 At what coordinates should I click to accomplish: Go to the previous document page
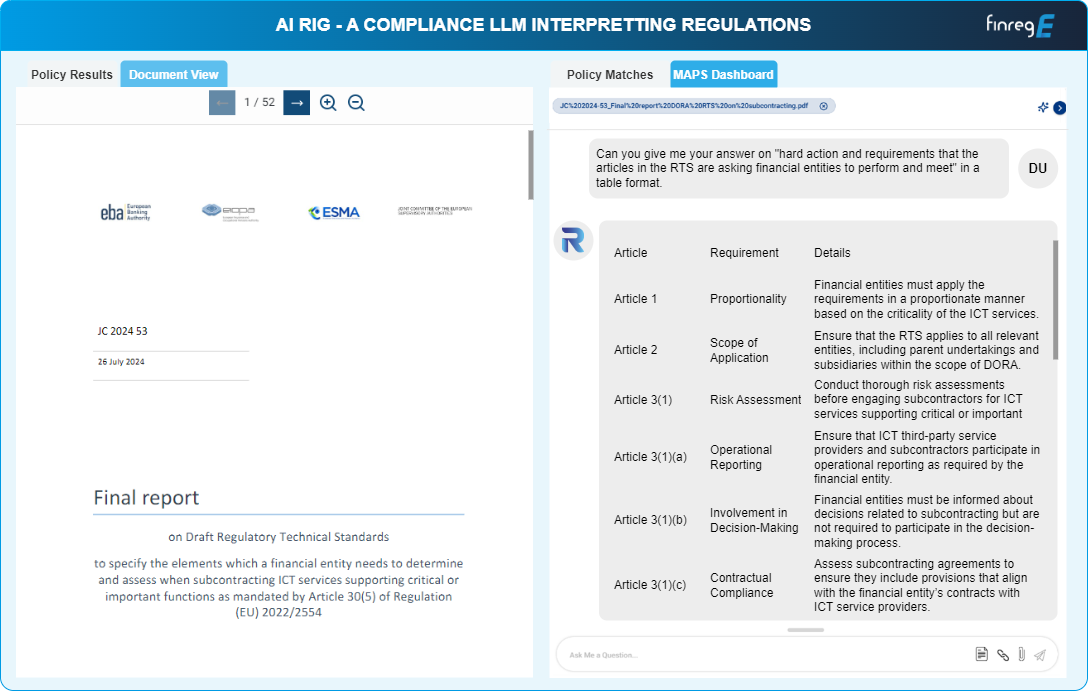tap(222, 103)
